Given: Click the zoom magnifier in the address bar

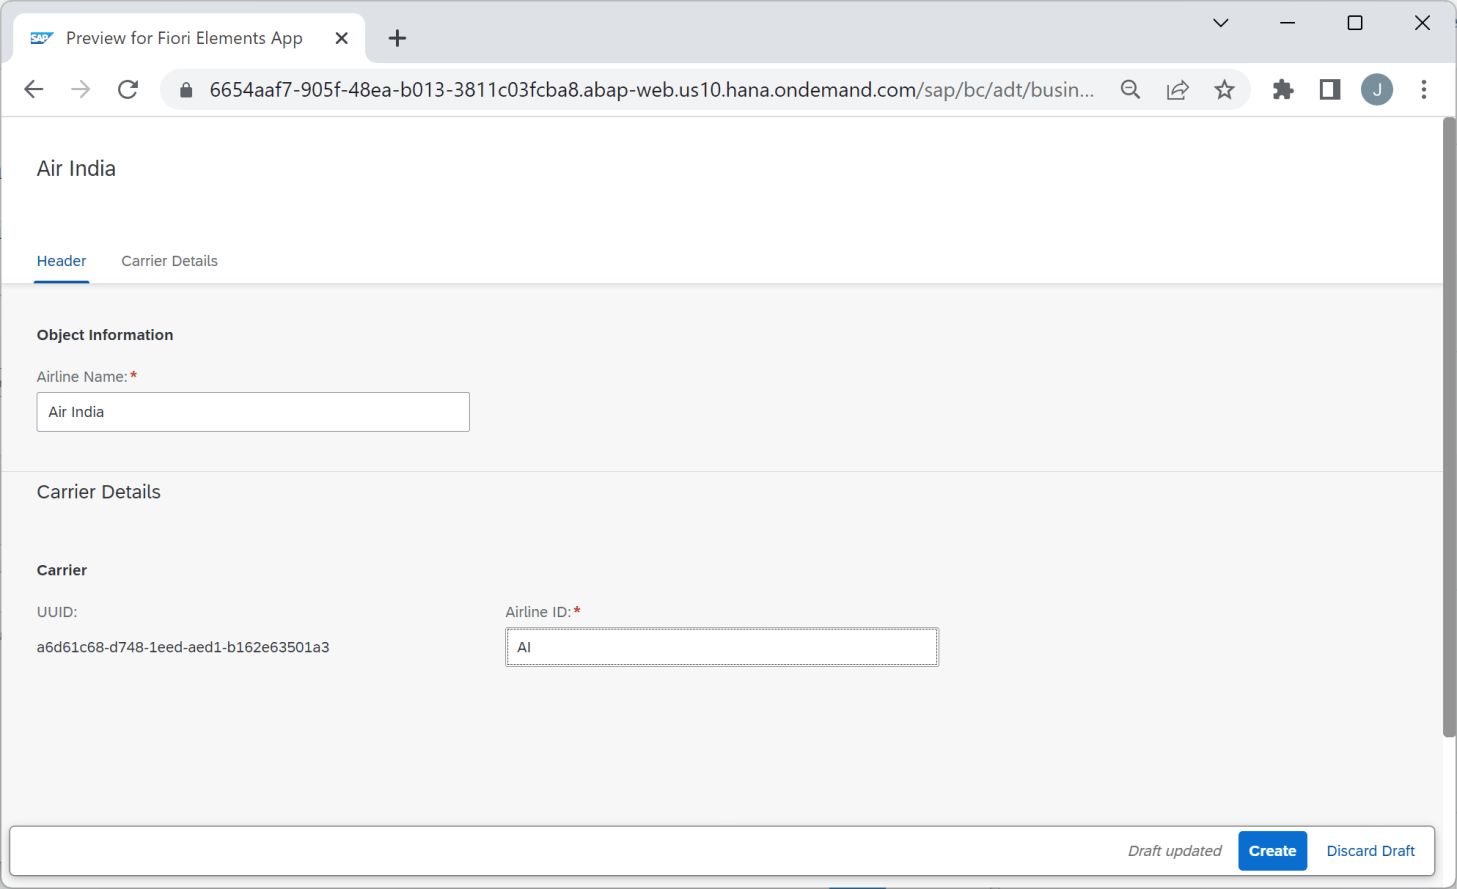Looking at the screenshot, I should [1130, 89].
